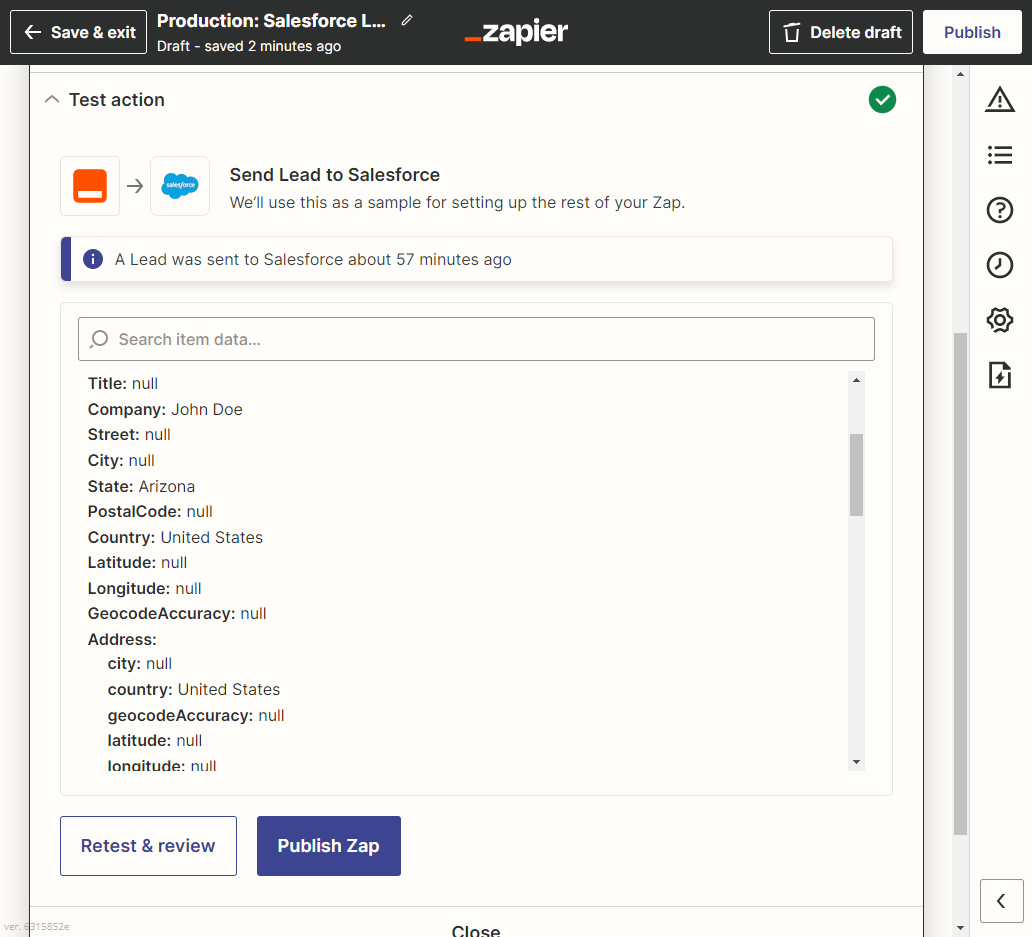Open the file lightning-bolt panel
The height and width of the screenshot is (937, 1032).
1000,375
